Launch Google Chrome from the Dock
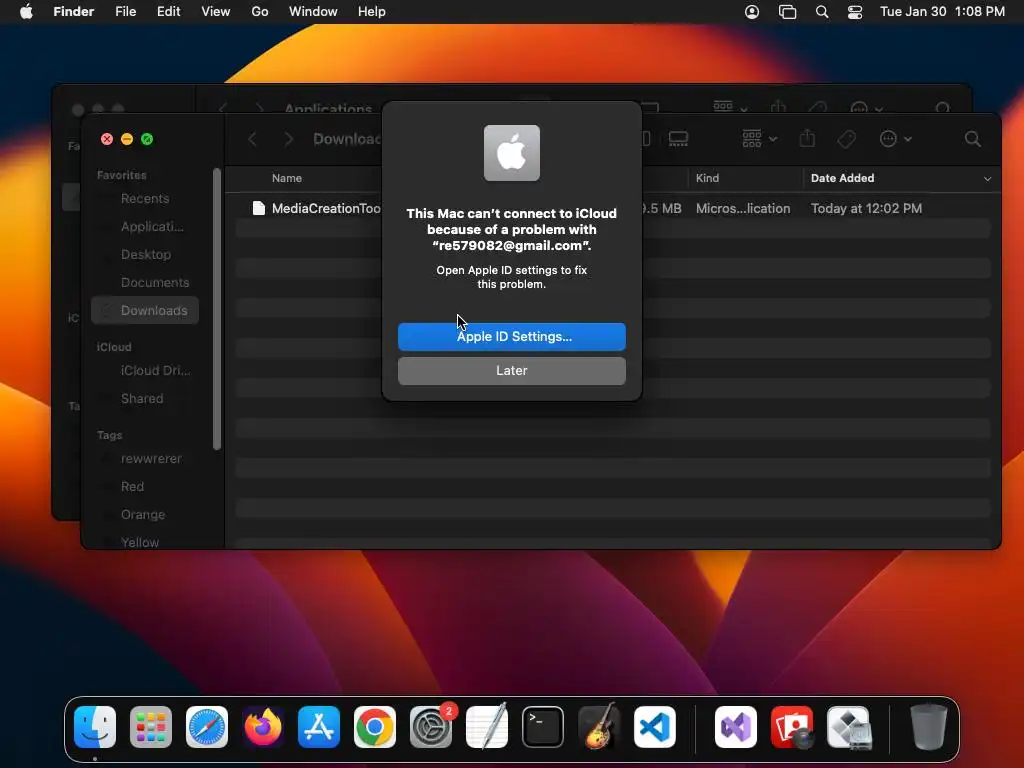This screenshot has width=1024, height=768. (x=375, y=727)
